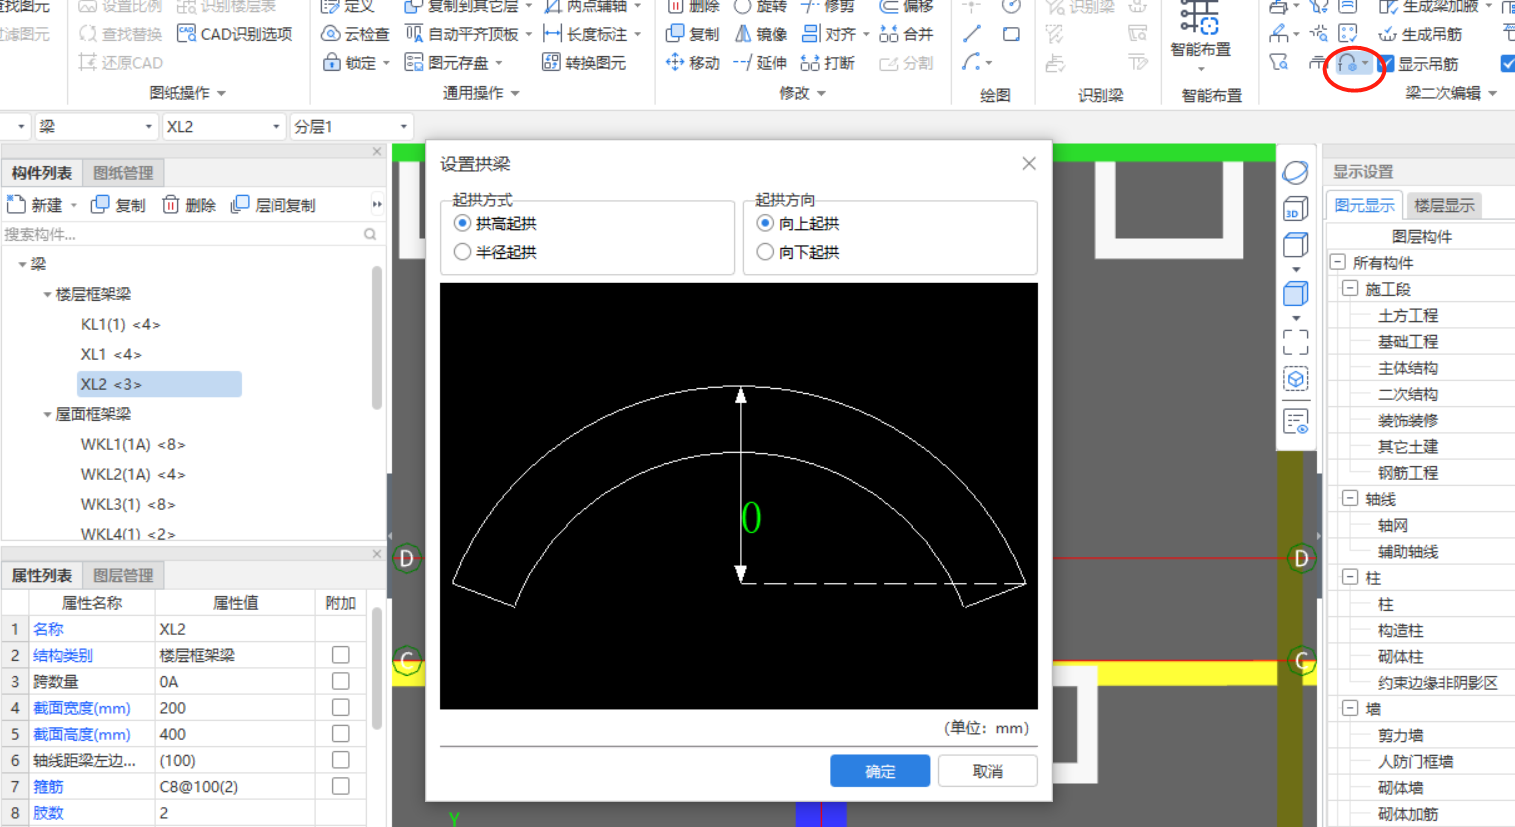
Task: Click the display settings list icon
Action: pos(1296,421)
